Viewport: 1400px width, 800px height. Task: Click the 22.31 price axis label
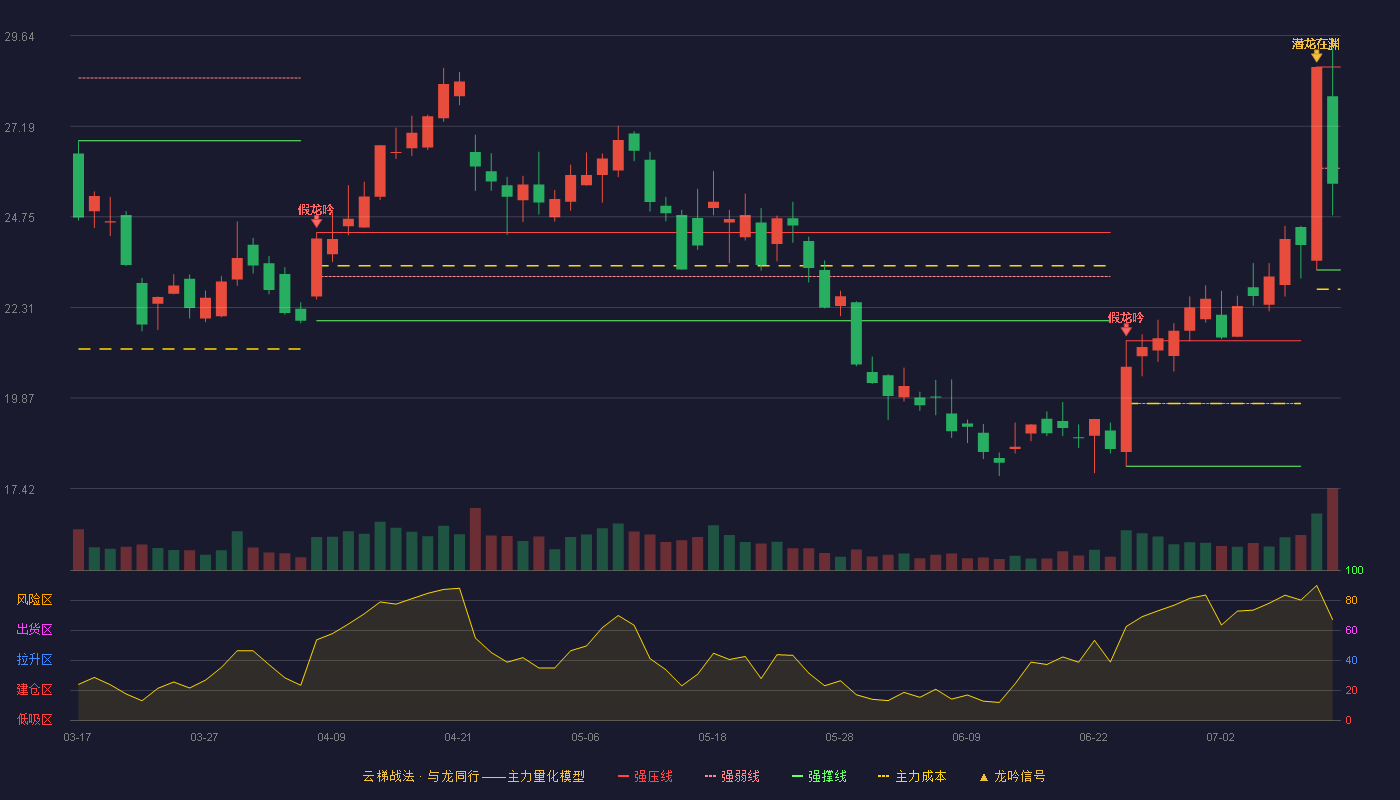point(19,309)
